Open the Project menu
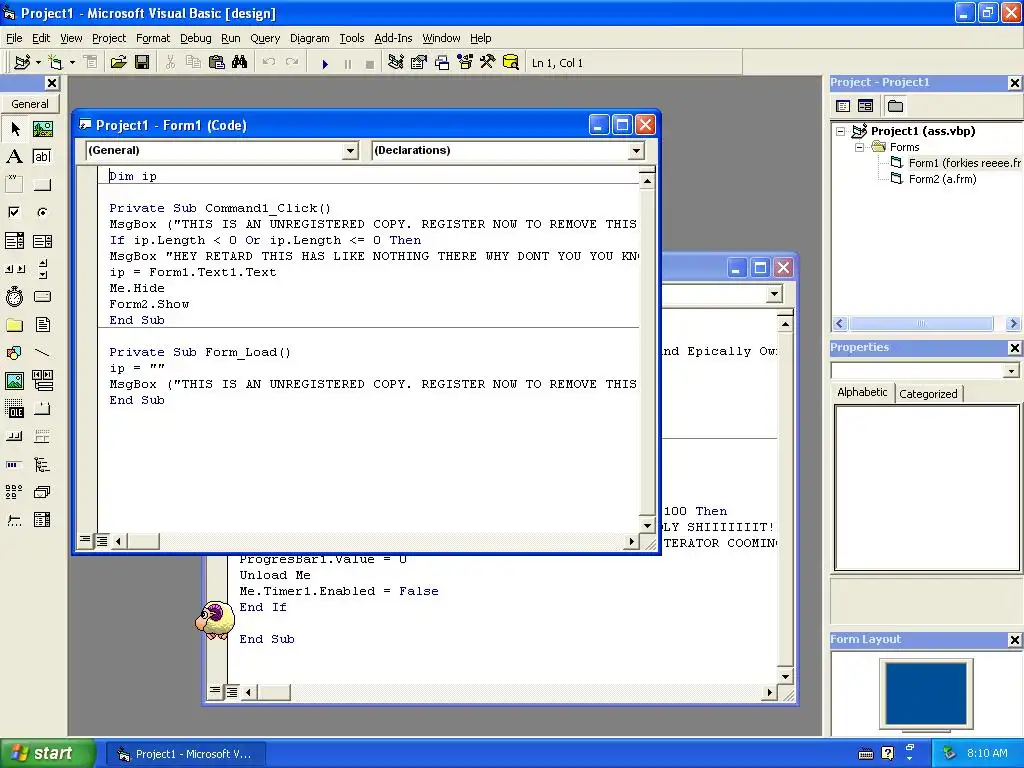 (109, 38)
